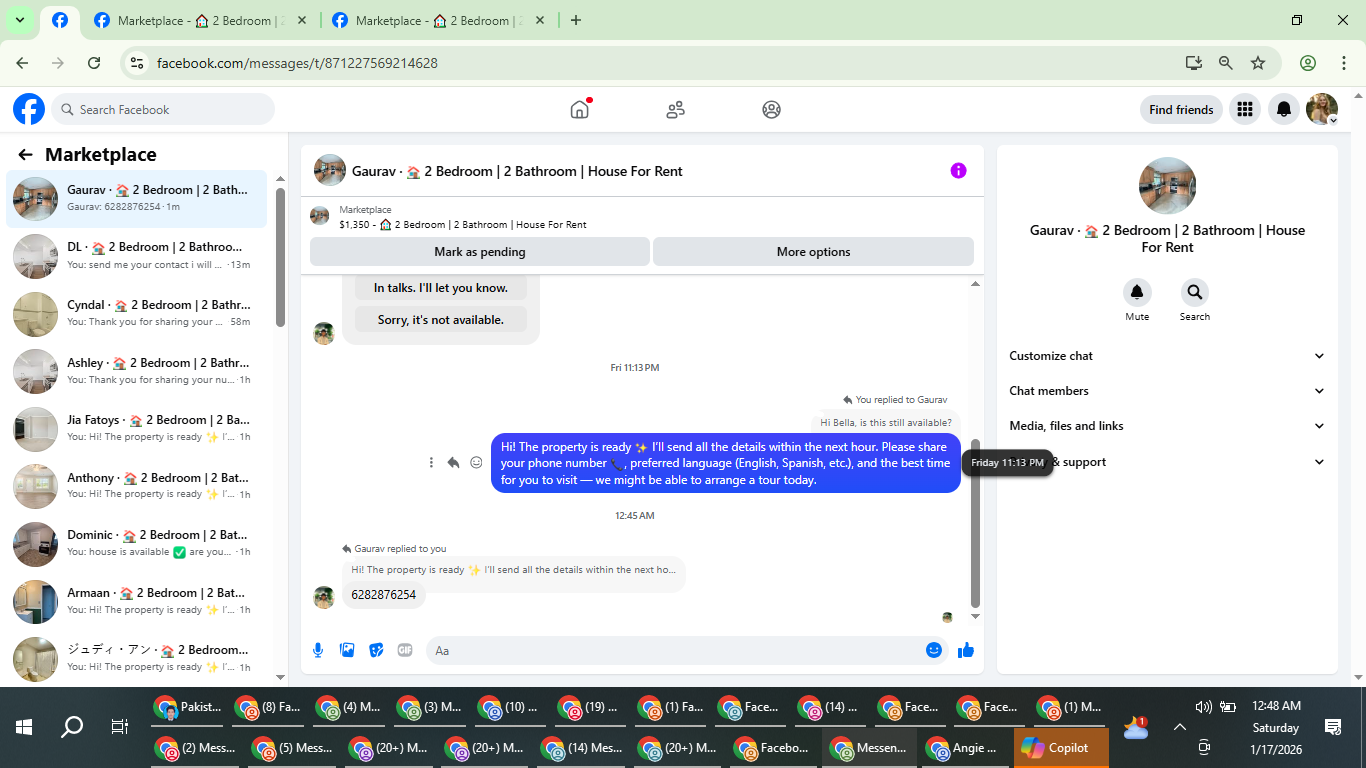The height and width of the screenshot is (768, 1366).
Task: Go back from Marketplace with arrow
Action: pyautogui.click(x=26, y=155)
